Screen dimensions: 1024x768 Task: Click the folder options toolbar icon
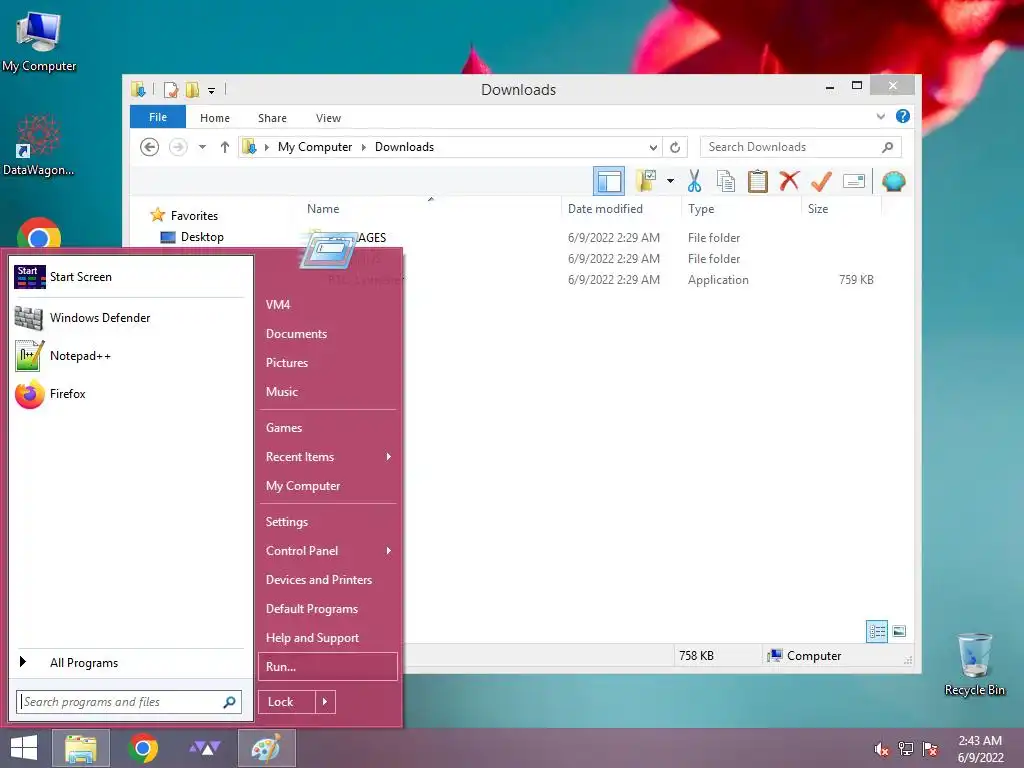pyautogui.click(x=647, y=181)
